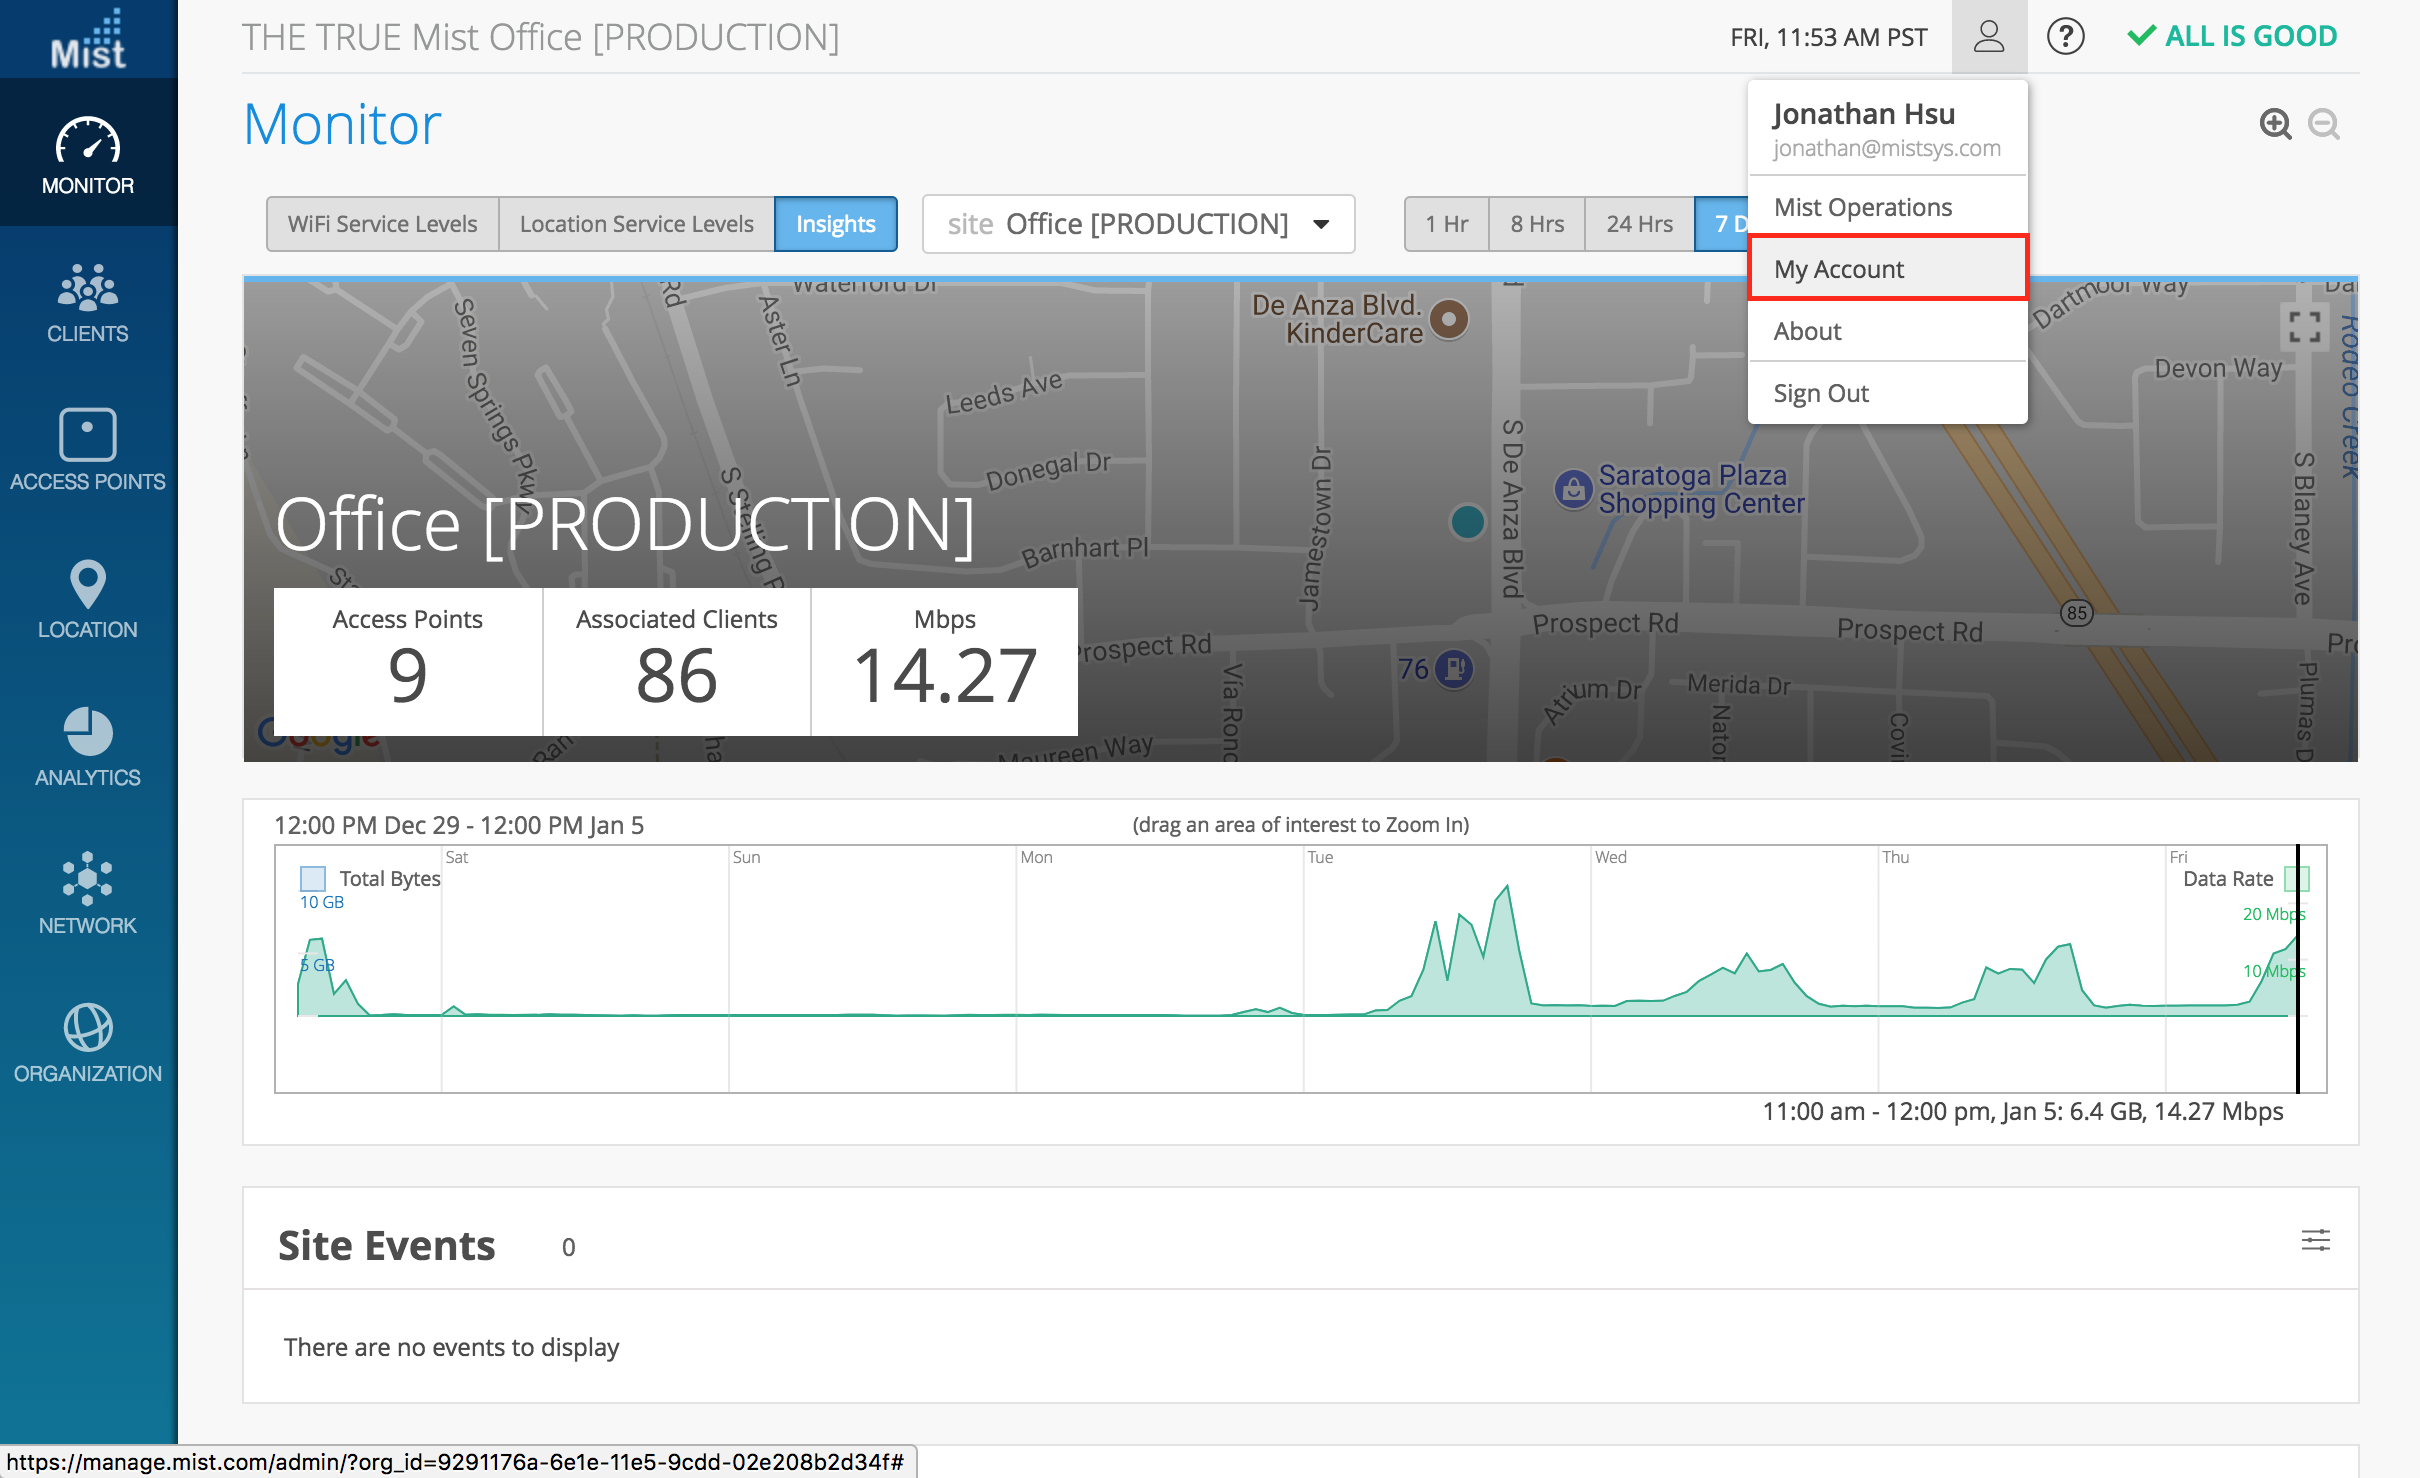Click the jonathan@mistsys.com email text
Image resolution: width=2420 pixels, height=1478 pixels.
[1886, 148]
